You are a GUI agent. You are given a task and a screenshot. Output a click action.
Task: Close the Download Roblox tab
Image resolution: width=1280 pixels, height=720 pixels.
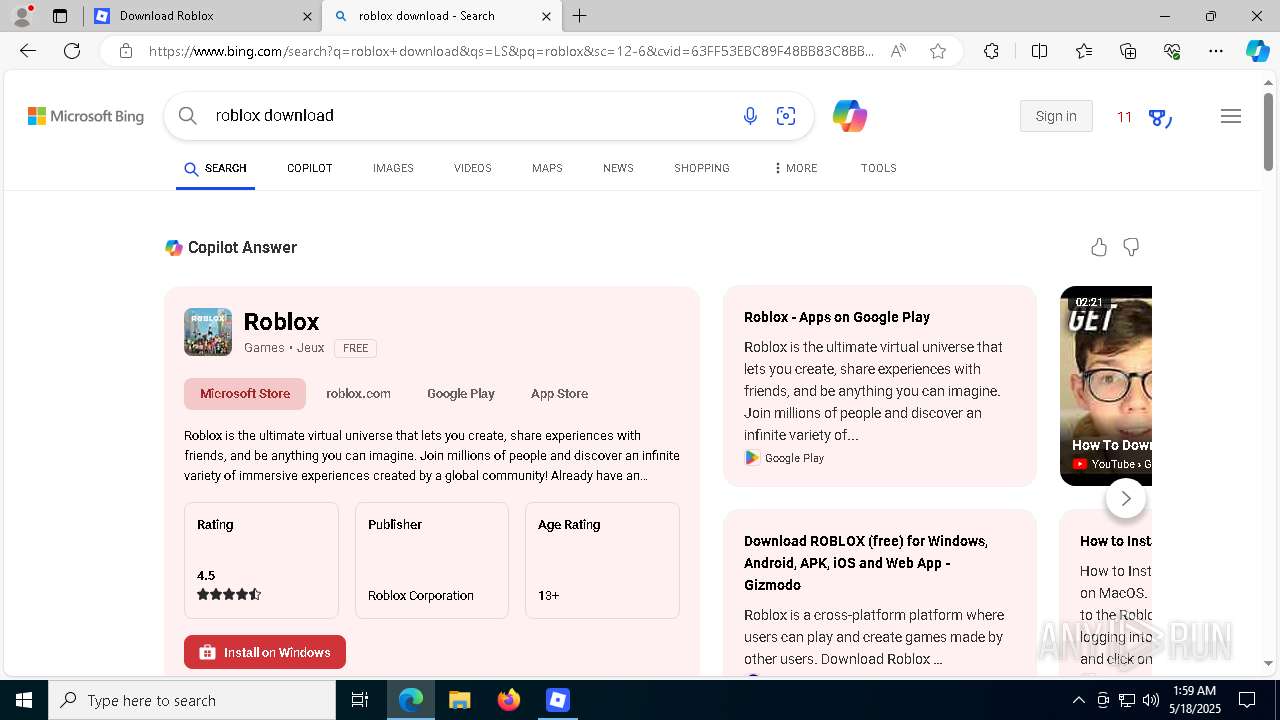[307, 16]
